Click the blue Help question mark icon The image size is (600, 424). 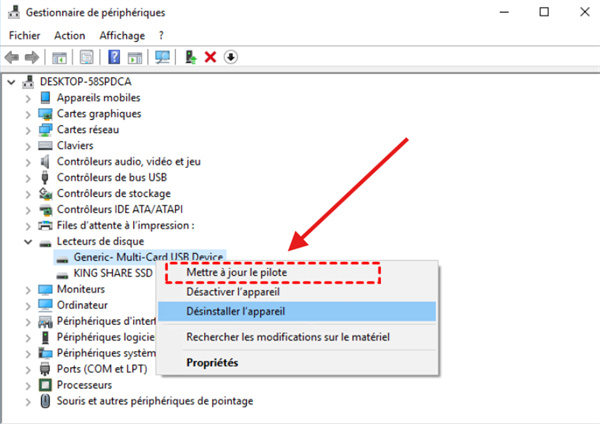point(114,57)
